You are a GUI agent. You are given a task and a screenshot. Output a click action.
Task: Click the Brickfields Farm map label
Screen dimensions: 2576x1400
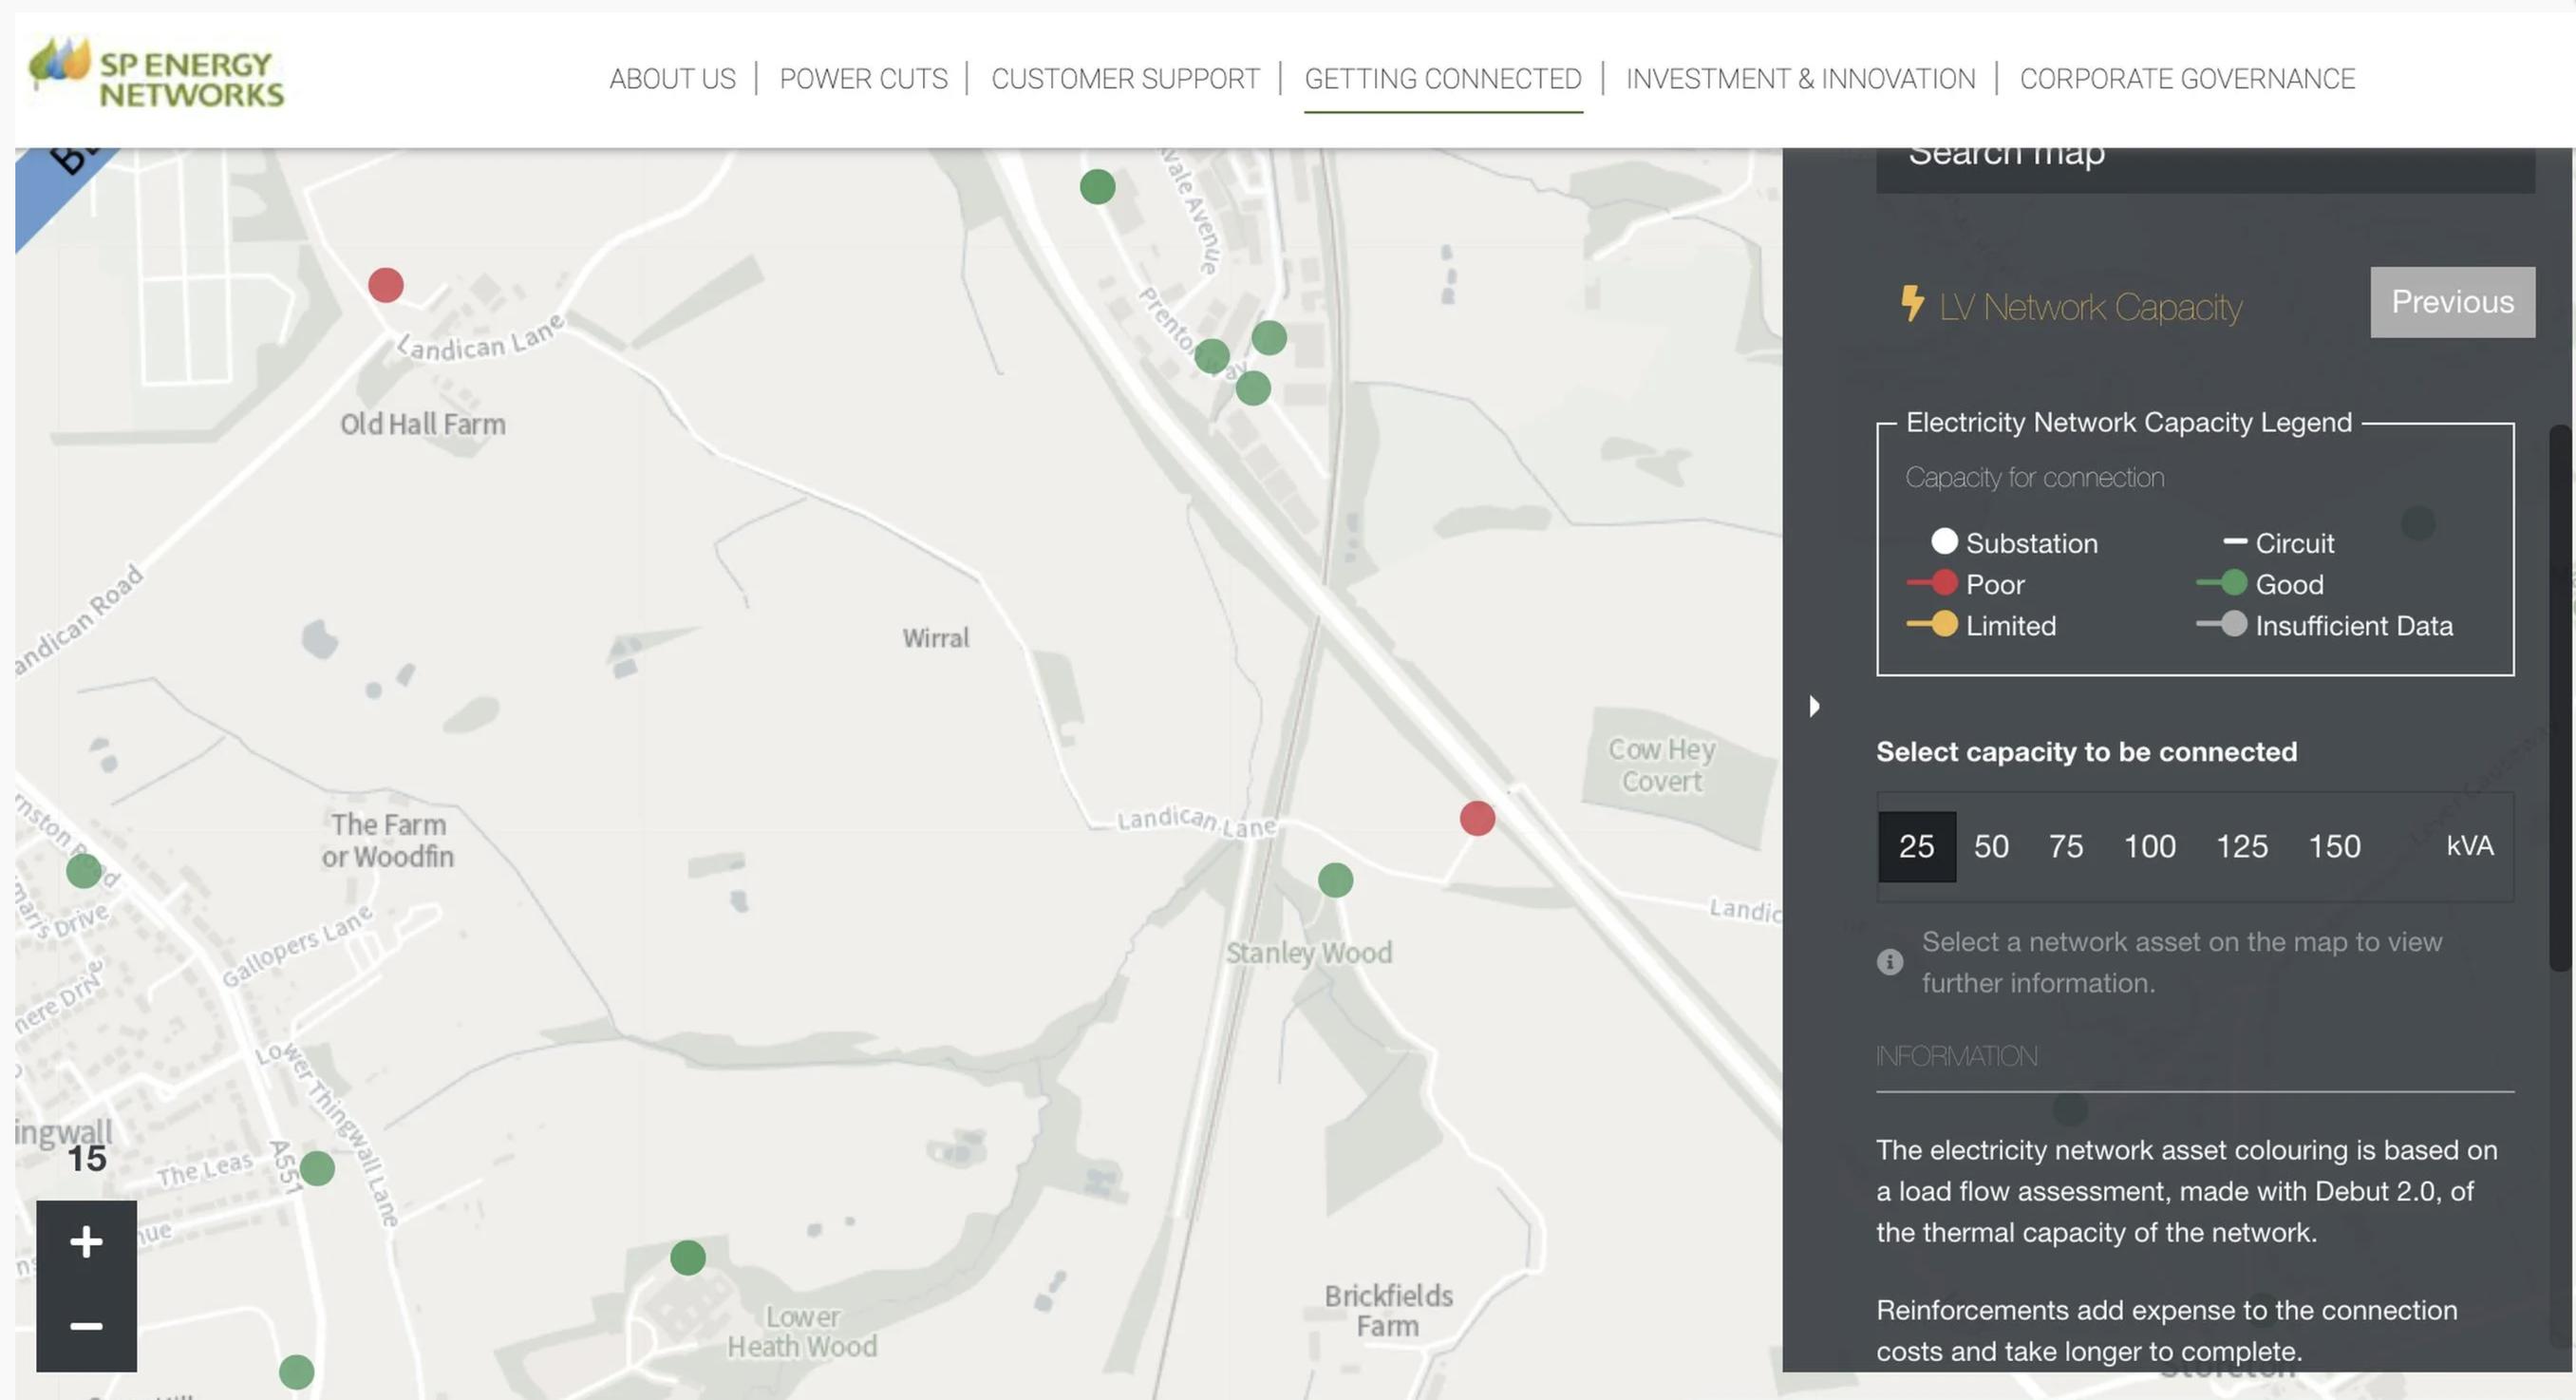1388,1310
